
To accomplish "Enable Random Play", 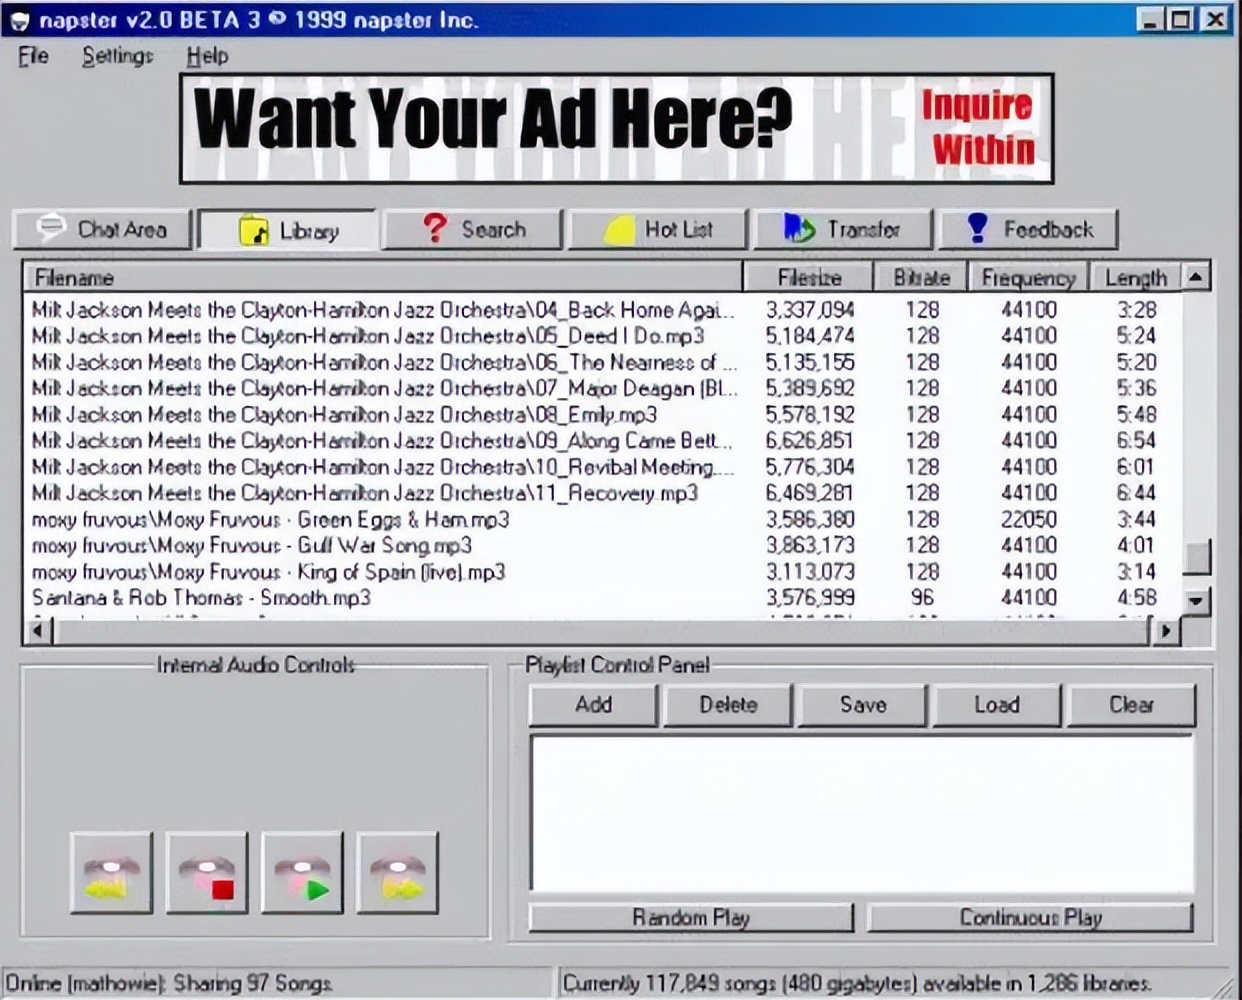I will tap(691, 917).
